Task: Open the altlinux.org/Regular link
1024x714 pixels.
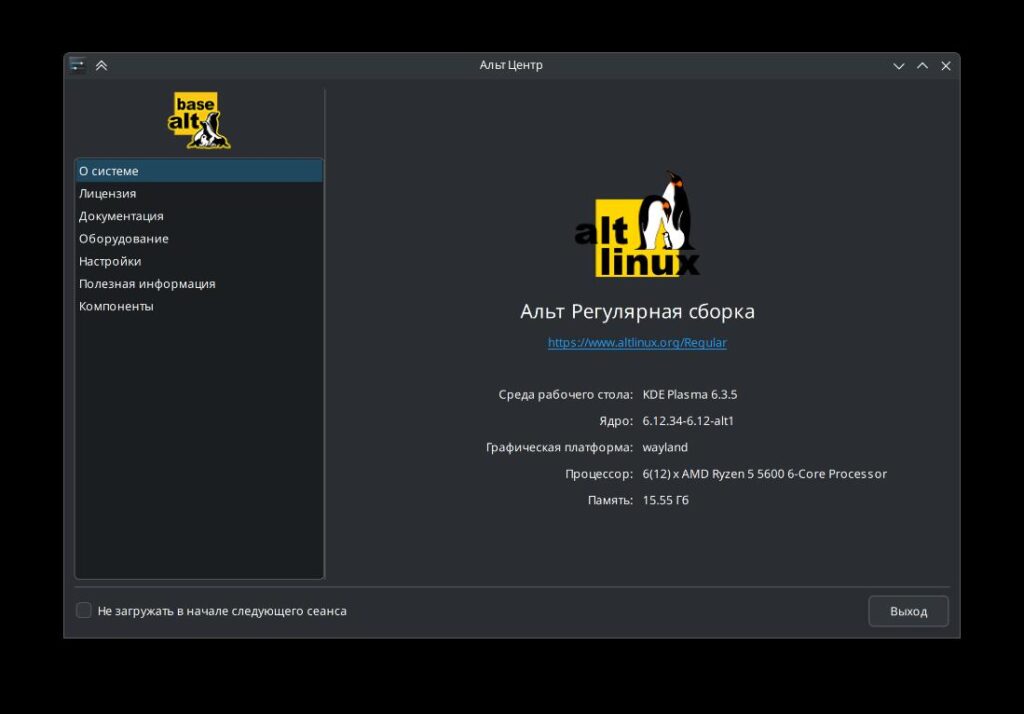Action: pyautogui.click(x=637, y=342)
